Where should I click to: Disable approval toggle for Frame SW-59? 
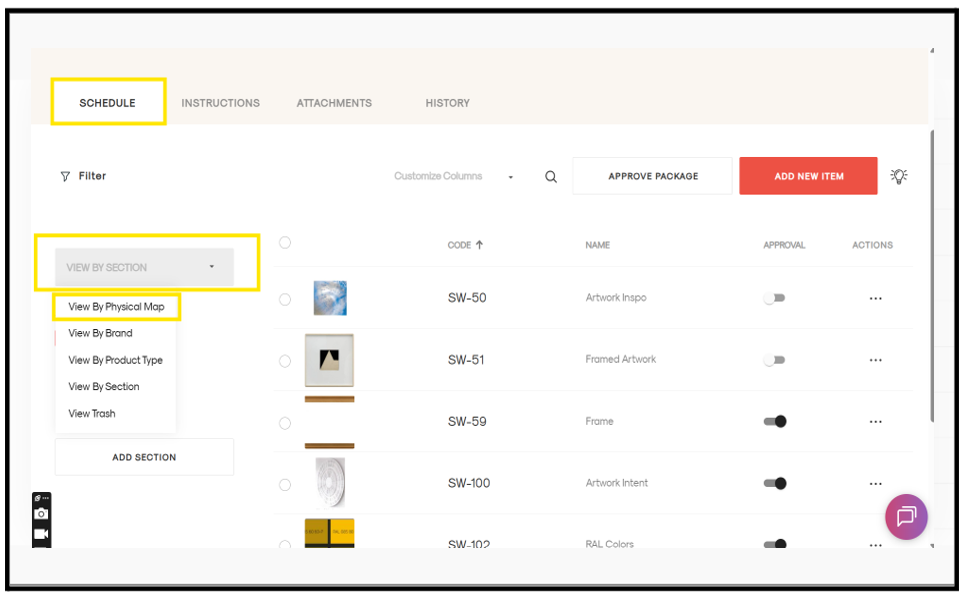(774, 421)
